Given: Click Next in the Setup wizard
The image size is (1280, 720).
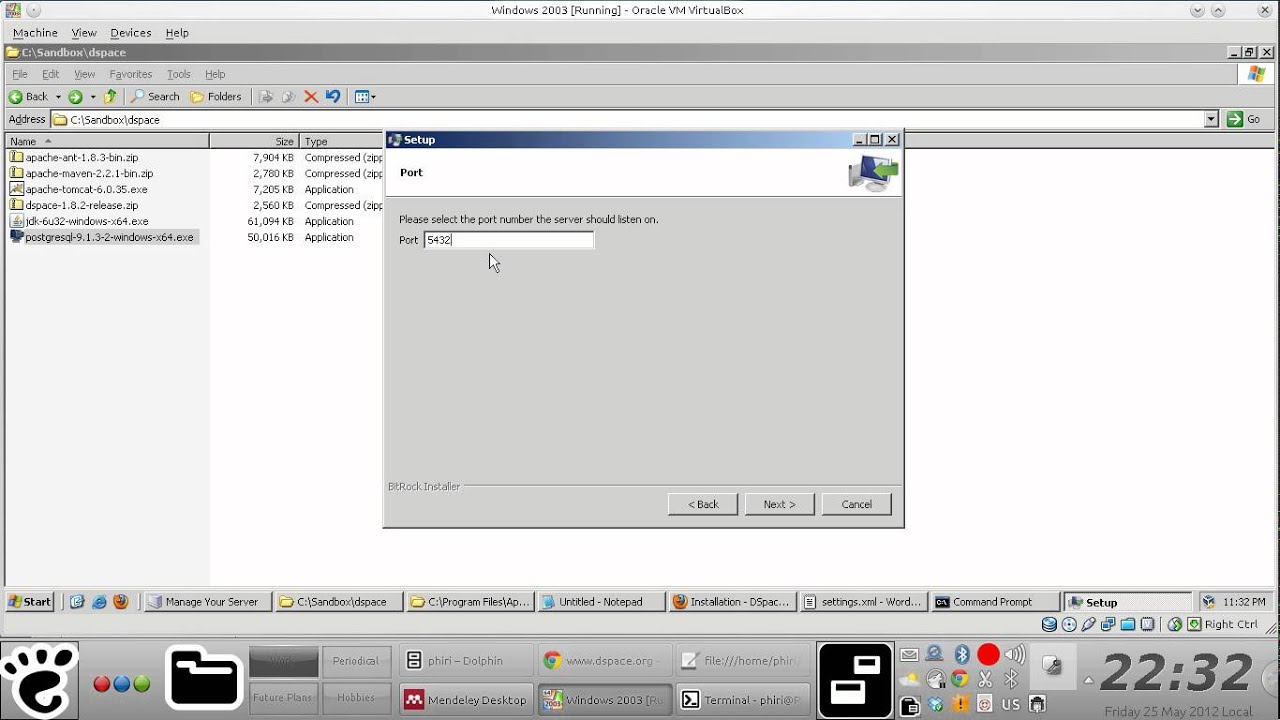Looking at the screenshot, I should tap(780, 504).
